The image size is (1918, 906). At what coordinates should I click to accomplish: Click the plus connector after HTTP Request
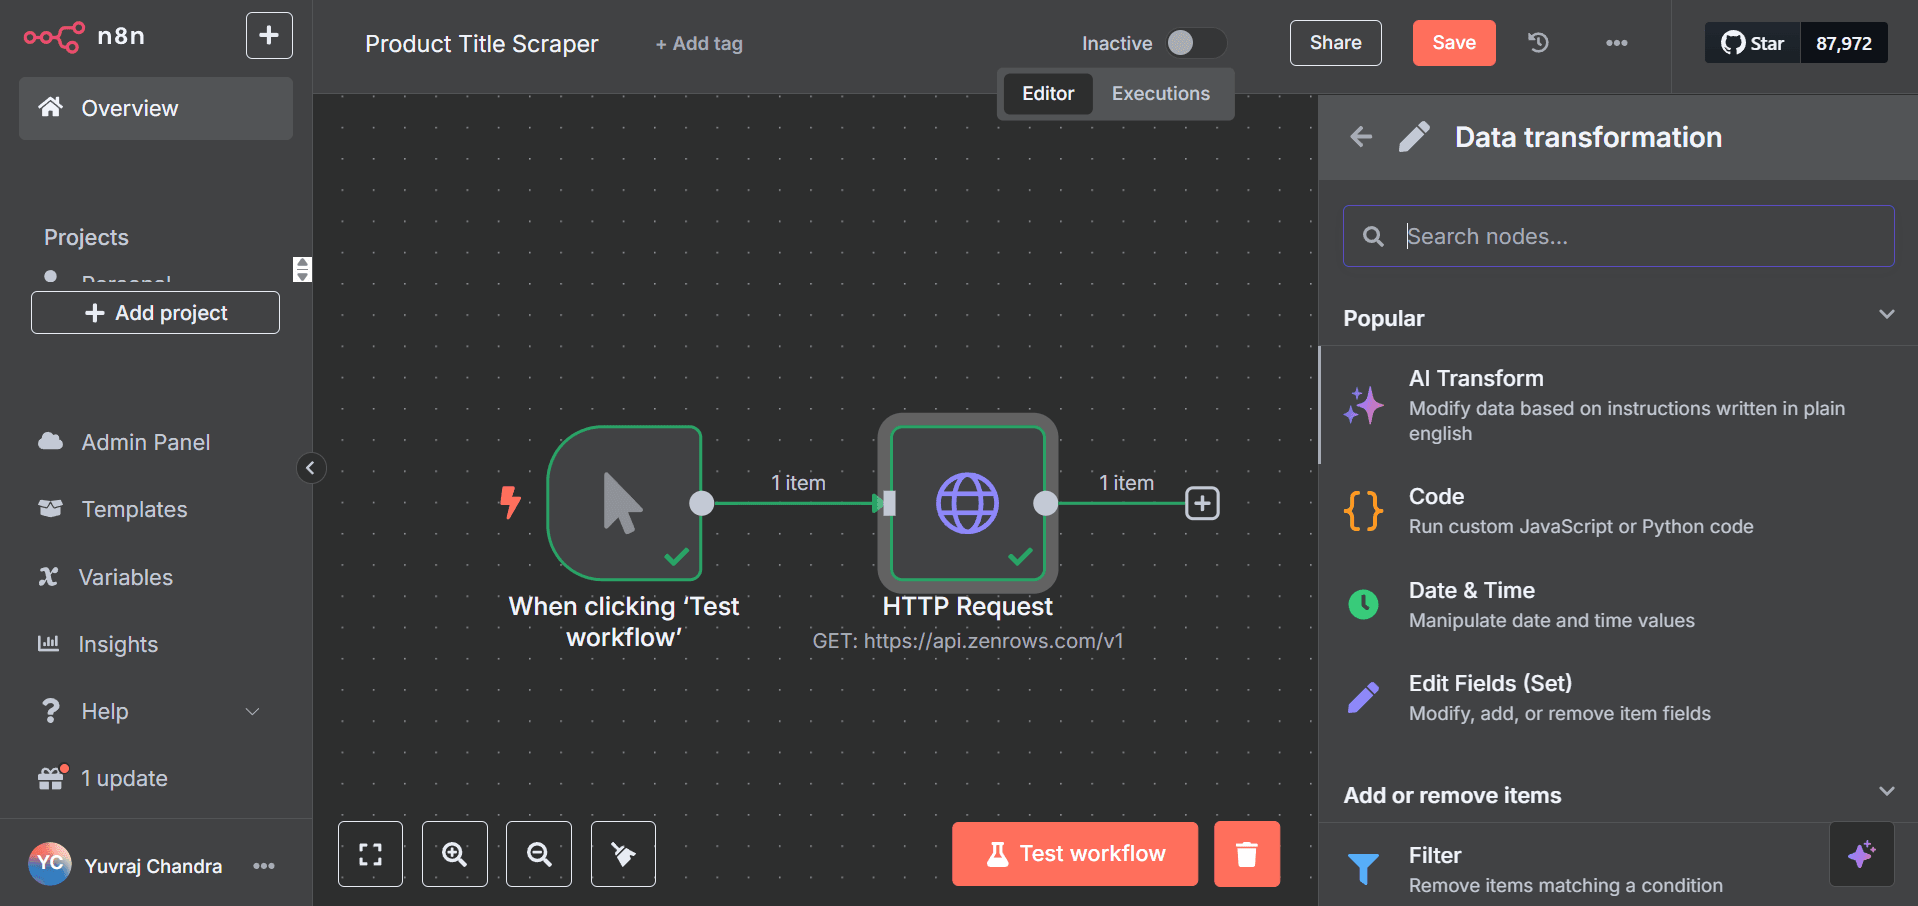click(1202, 503)
